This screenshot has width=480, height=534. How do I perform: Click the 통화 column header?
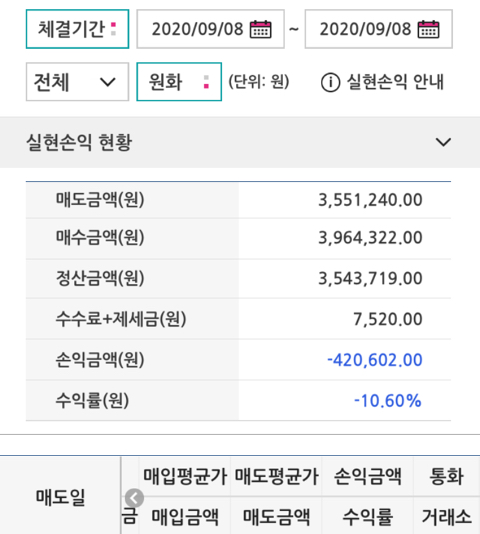pyautogui.click(x=447, y=476)
